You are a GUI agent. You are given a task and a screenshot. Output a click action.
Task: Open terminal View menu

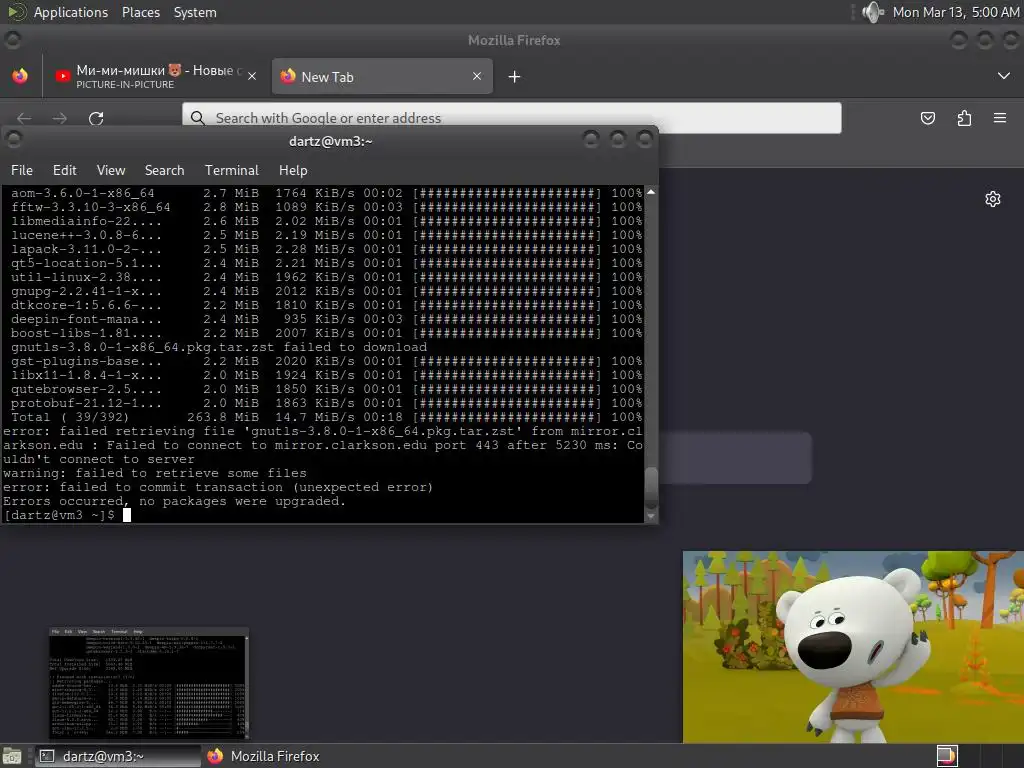pos(111,170)
